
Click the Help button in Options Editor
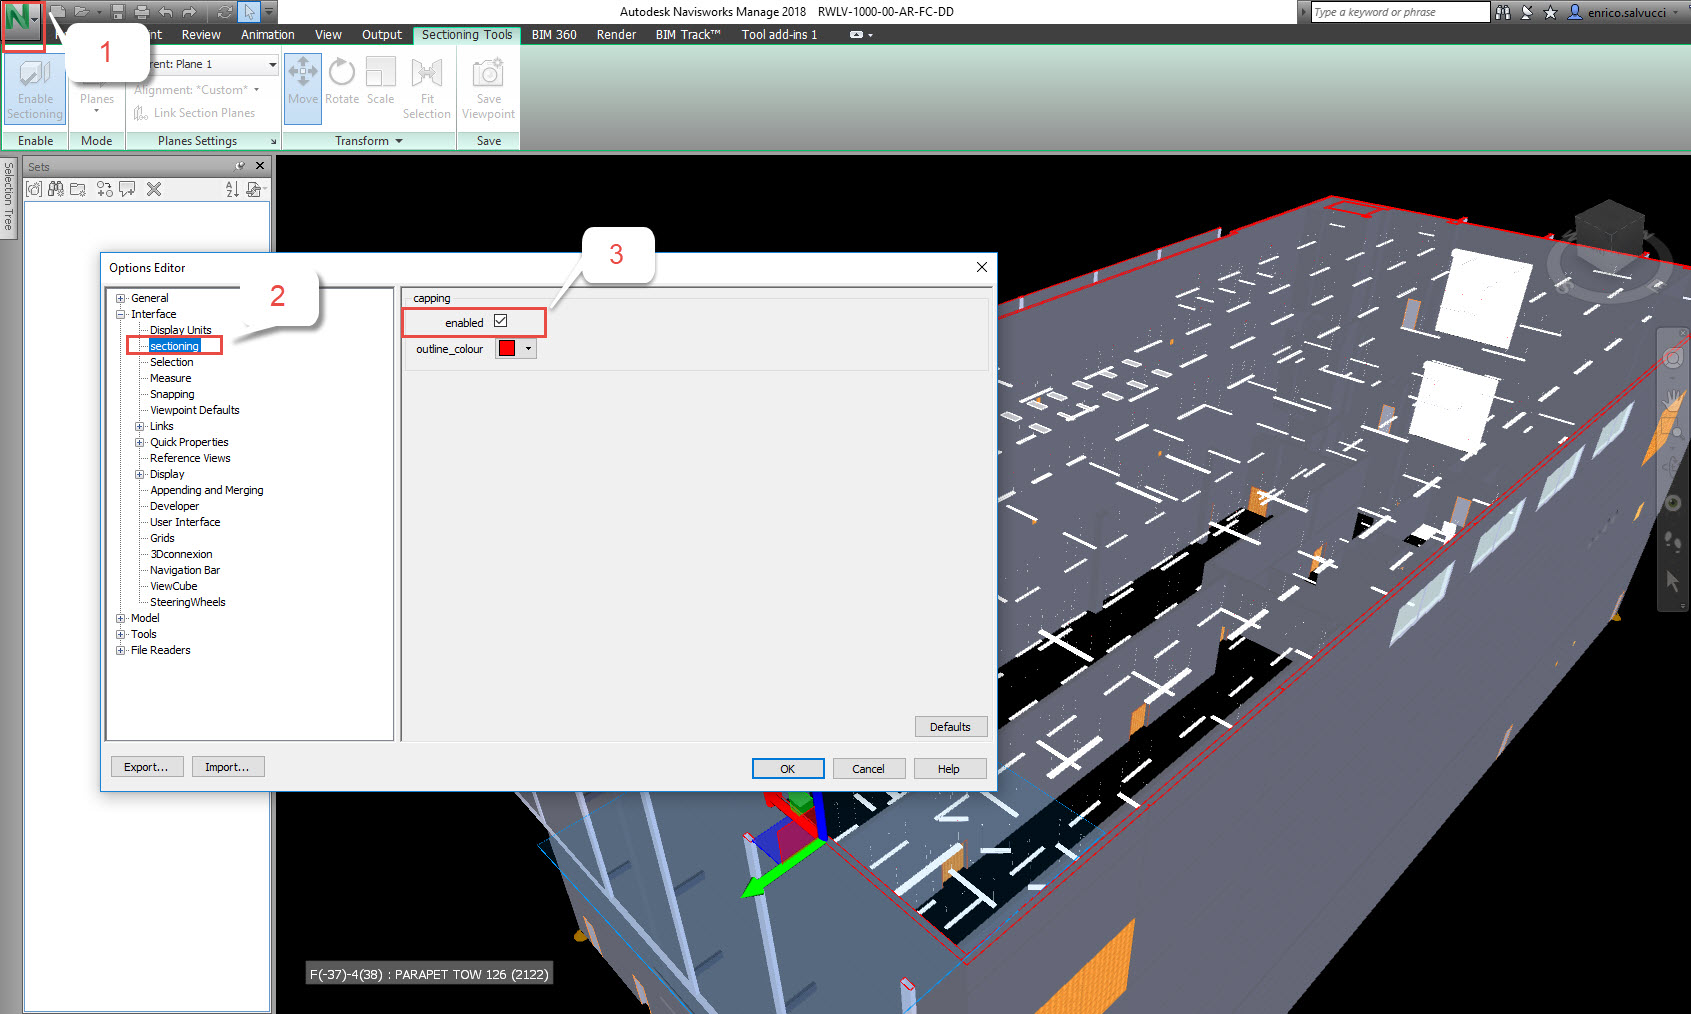949,768
